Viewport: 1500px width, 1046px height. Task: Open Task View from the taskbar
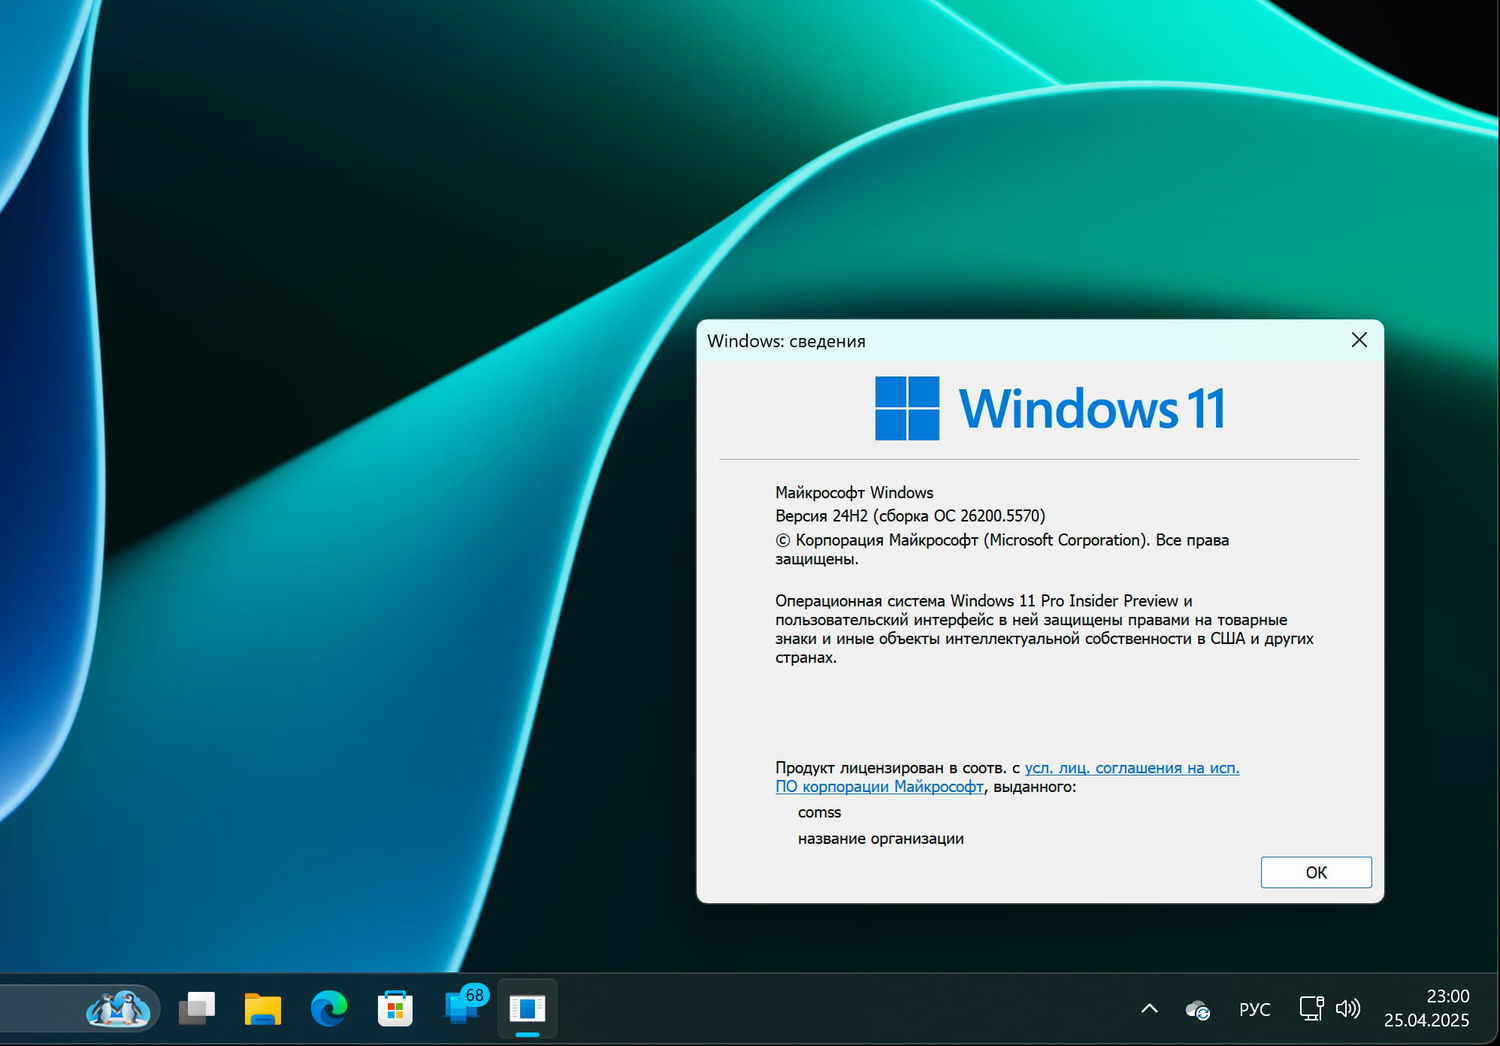(x=197, y=1008)
